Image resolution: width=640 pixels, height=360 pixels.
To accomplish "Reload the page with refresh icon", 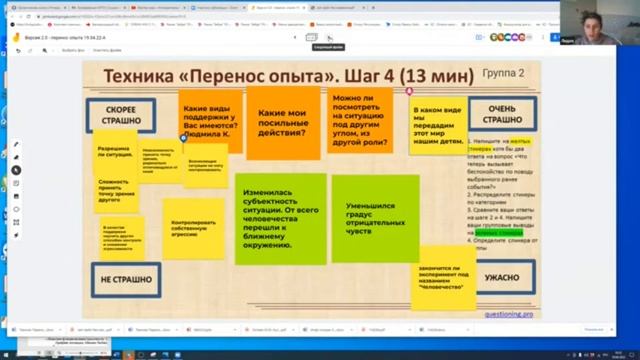I will (x=29, y=17).
